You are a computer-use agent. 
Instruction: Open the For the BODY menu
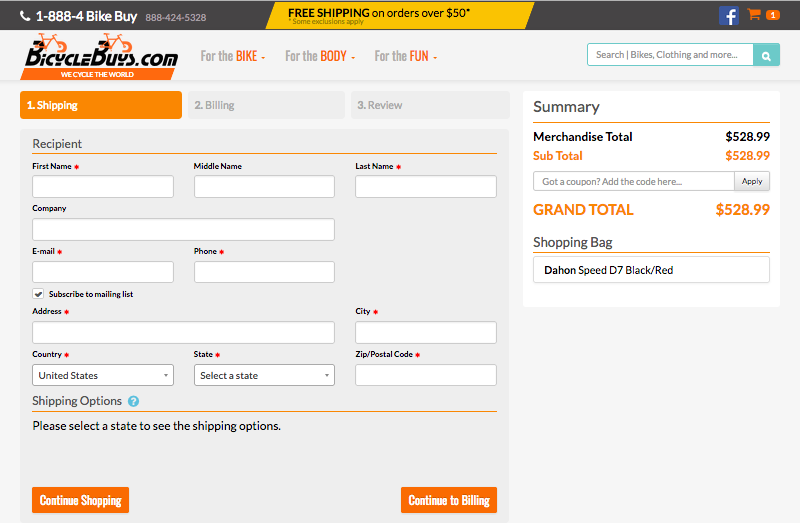coord(319,56)
